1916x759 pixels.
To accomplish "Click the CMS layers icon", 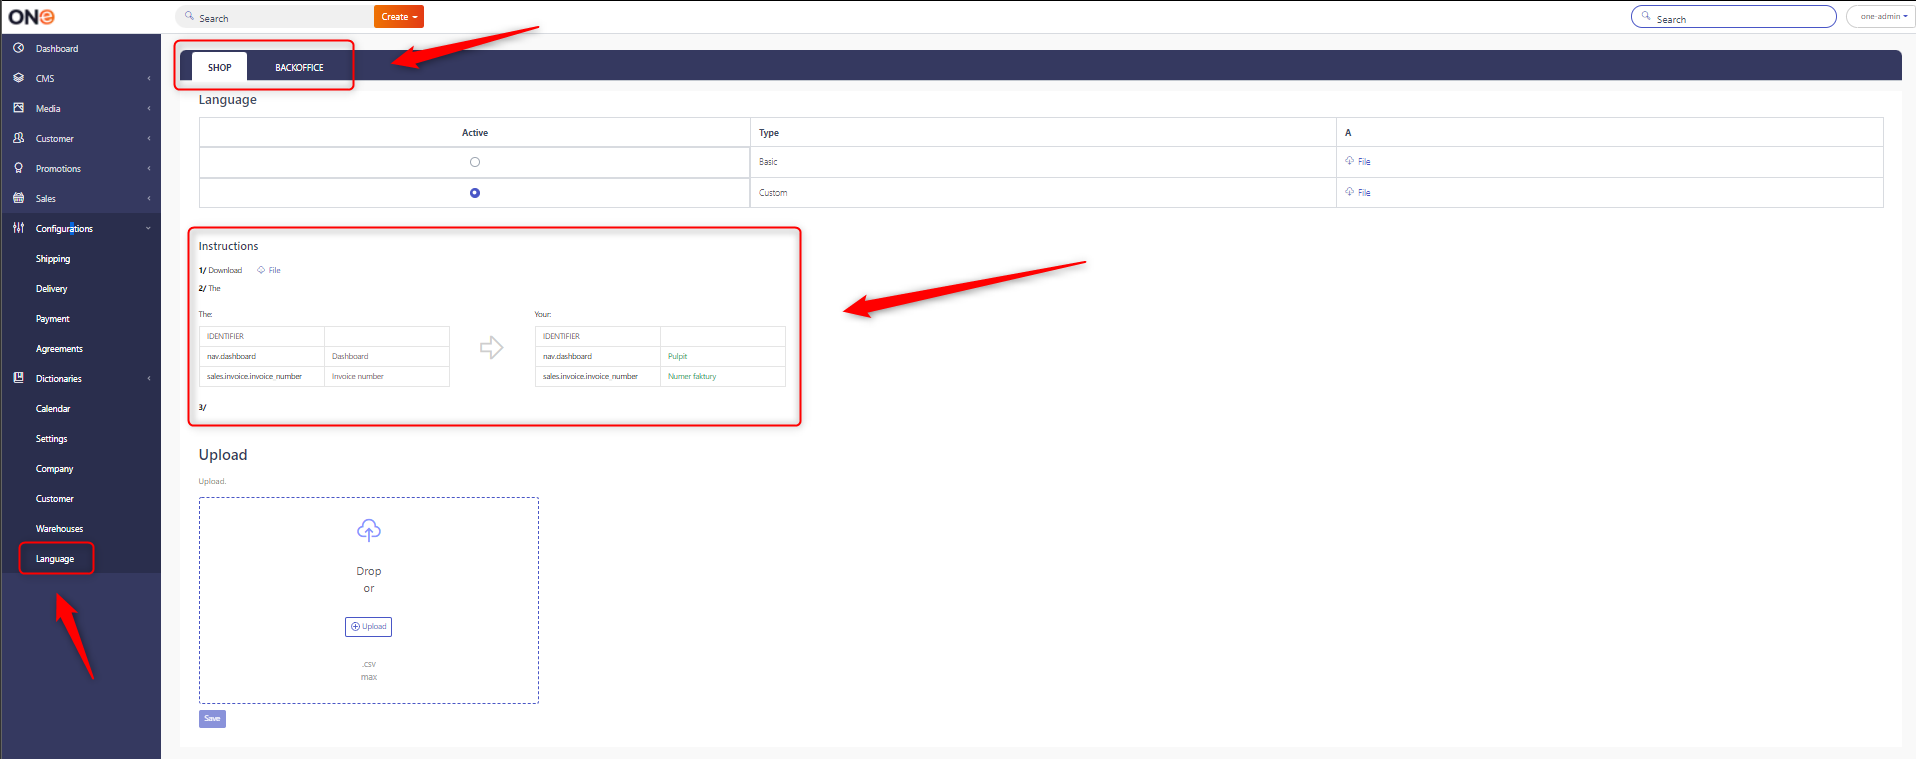I will point(18,78).
